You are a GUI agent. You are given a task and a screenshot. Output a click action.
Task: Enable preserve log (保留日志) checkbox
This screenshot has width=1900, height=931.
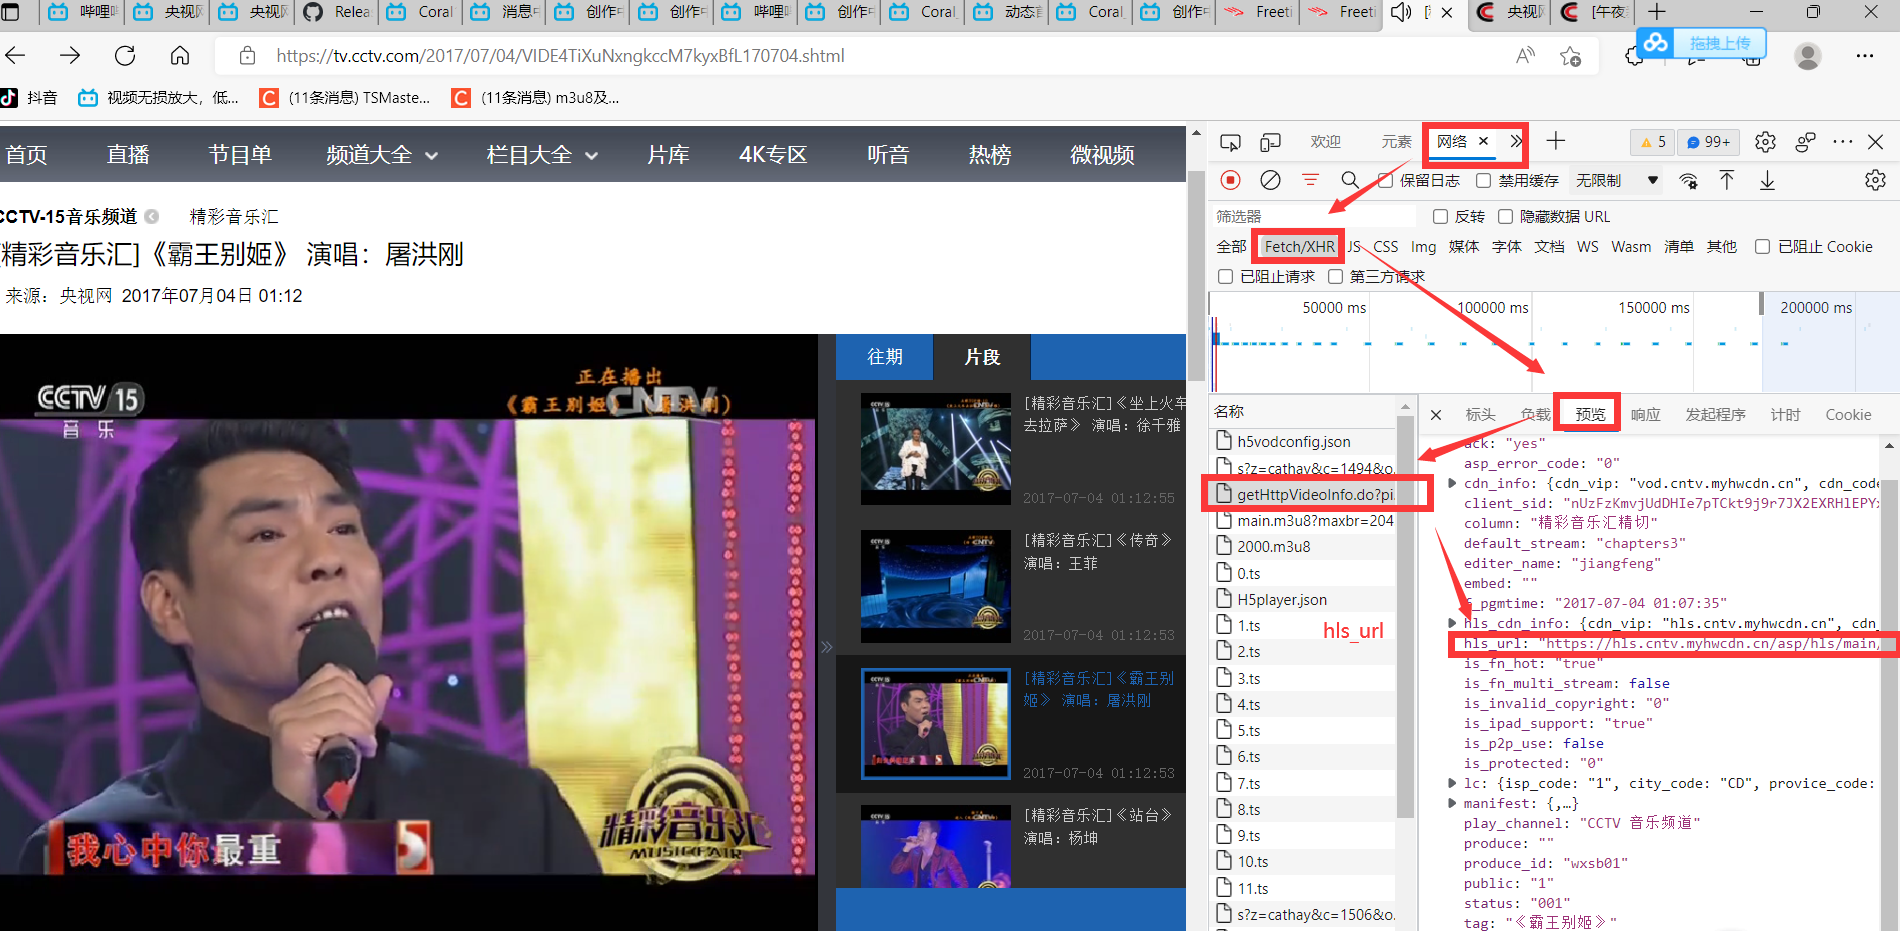point(1385,181)
